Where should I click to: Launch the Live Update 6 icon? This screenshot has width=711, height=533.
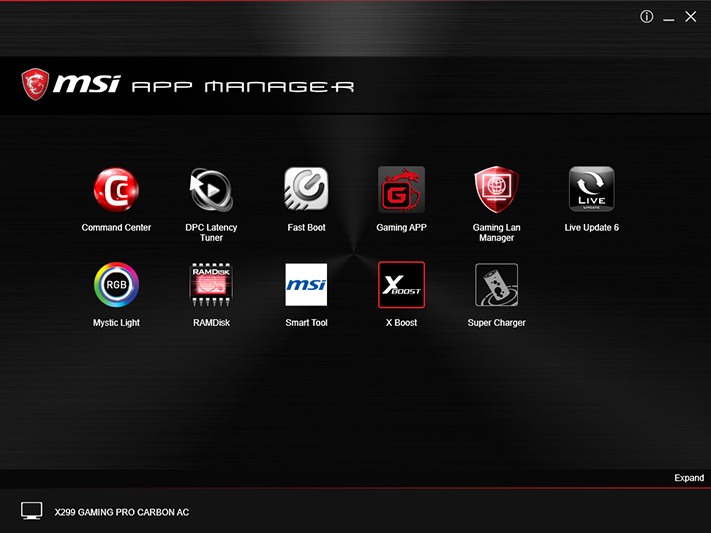592,189
